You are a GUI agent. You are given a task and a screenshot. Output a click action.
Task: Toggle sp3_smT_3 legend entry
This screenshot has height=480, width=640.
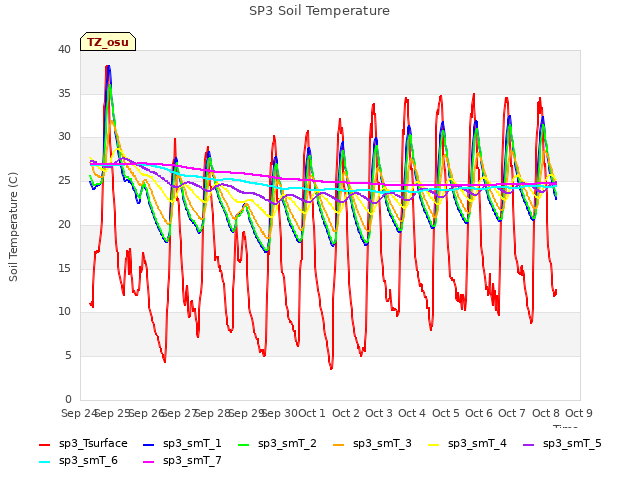click(372, 444)
